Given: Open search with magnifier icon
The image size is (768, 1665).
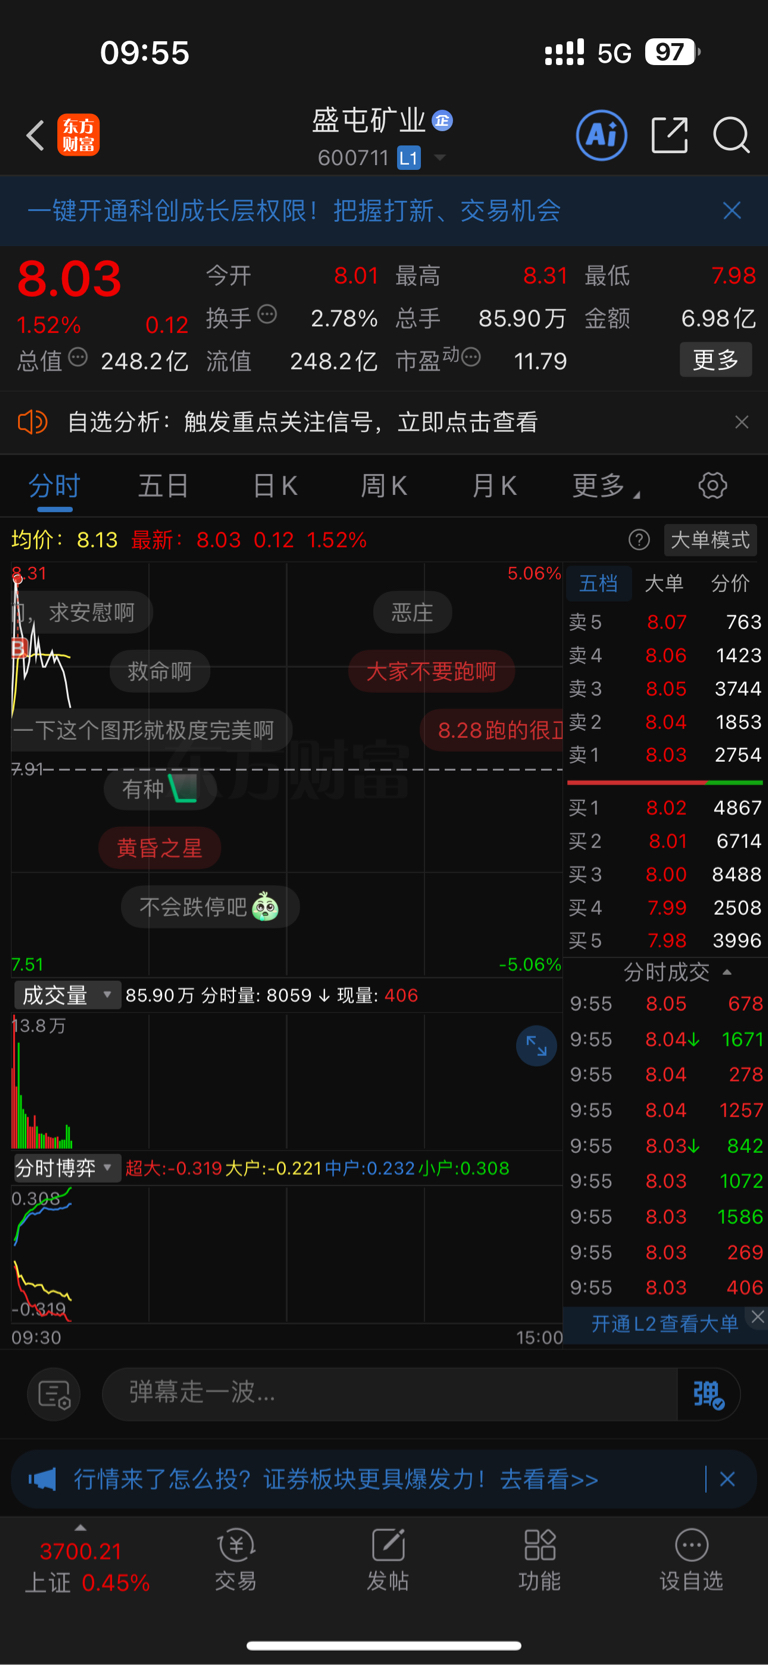Looking at the screenshot, I should tap(731, 135).
